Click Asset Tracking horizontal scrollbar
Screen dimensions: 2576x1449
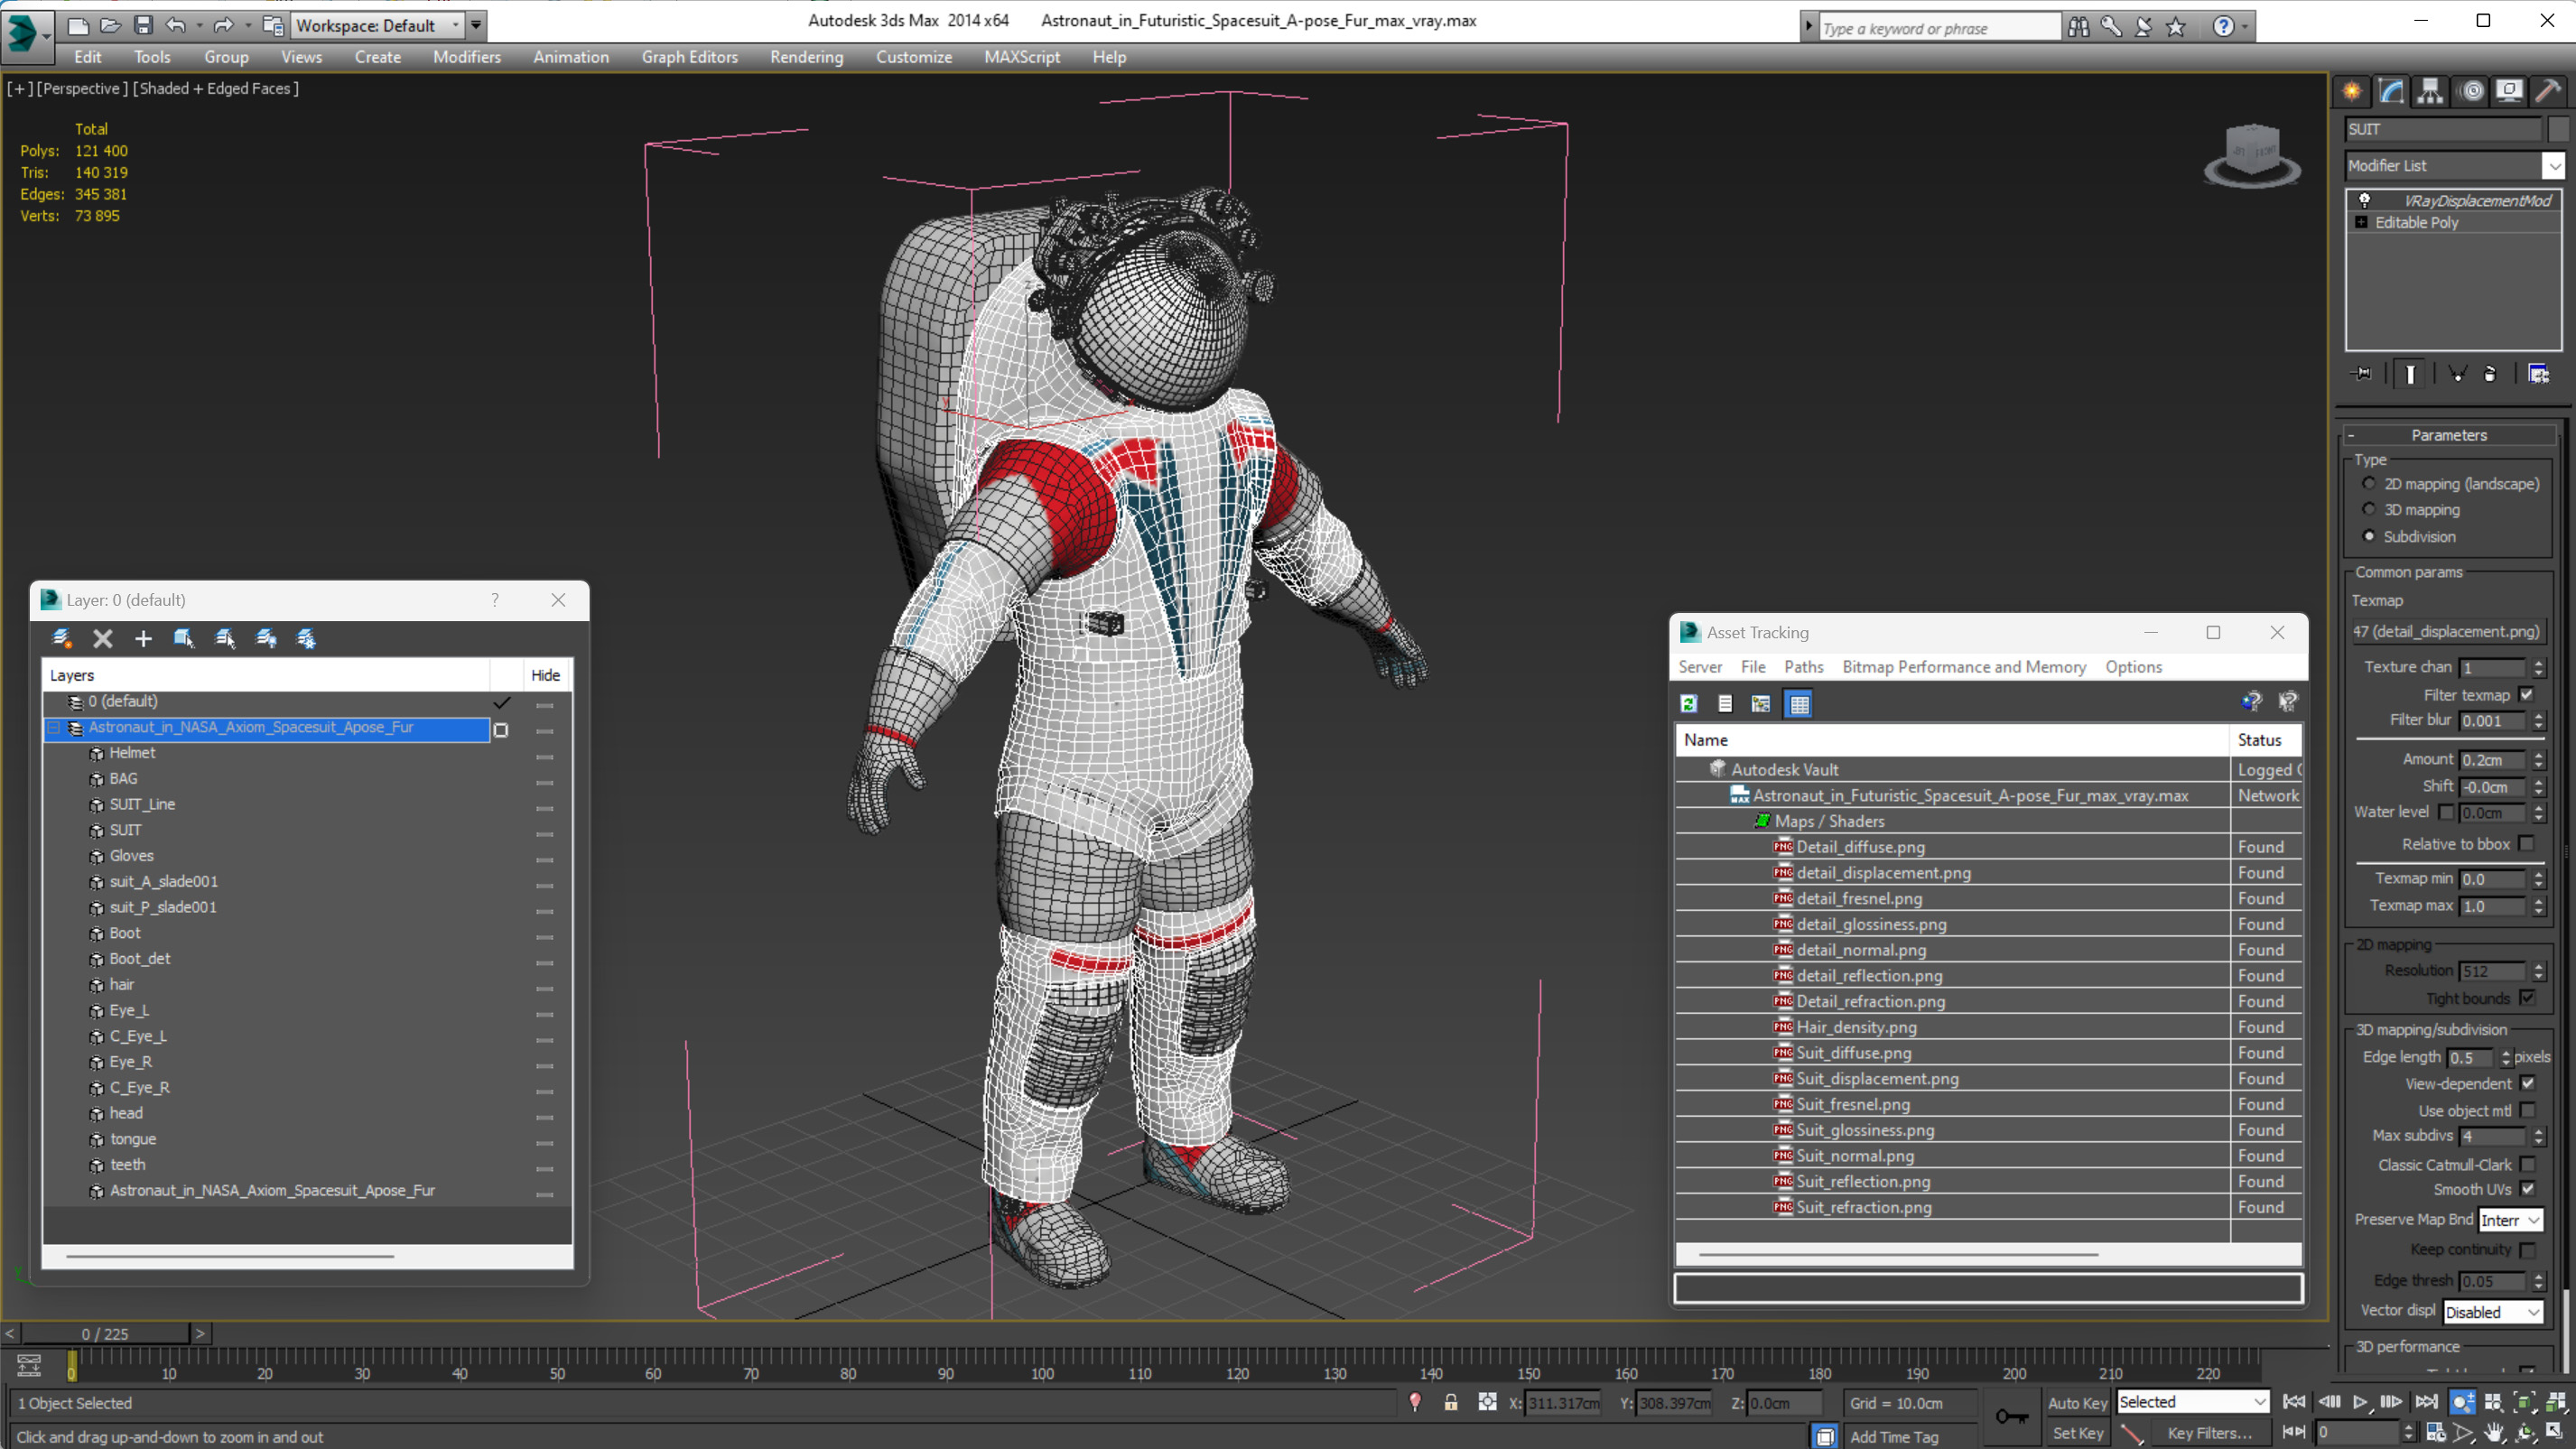coord(1897,1254)
